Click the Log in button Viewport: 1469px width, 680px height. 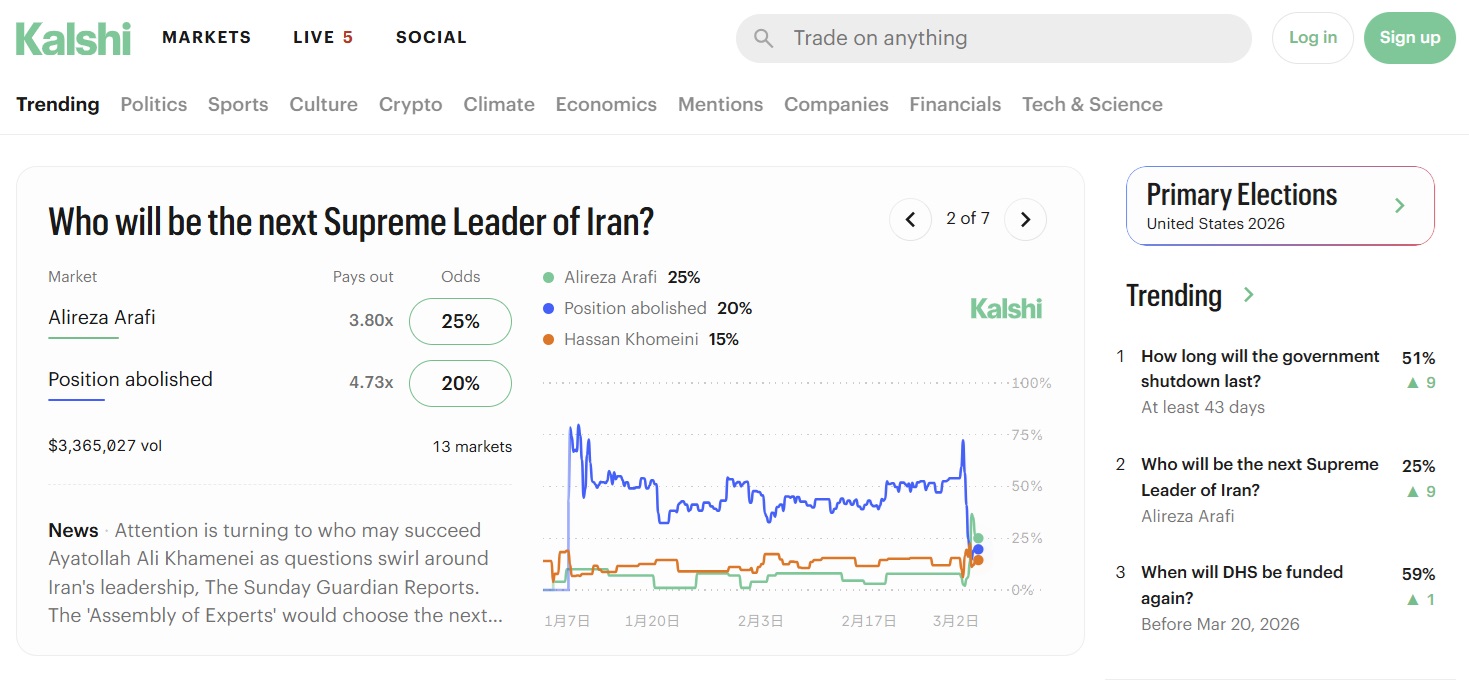click(1312, 38)
